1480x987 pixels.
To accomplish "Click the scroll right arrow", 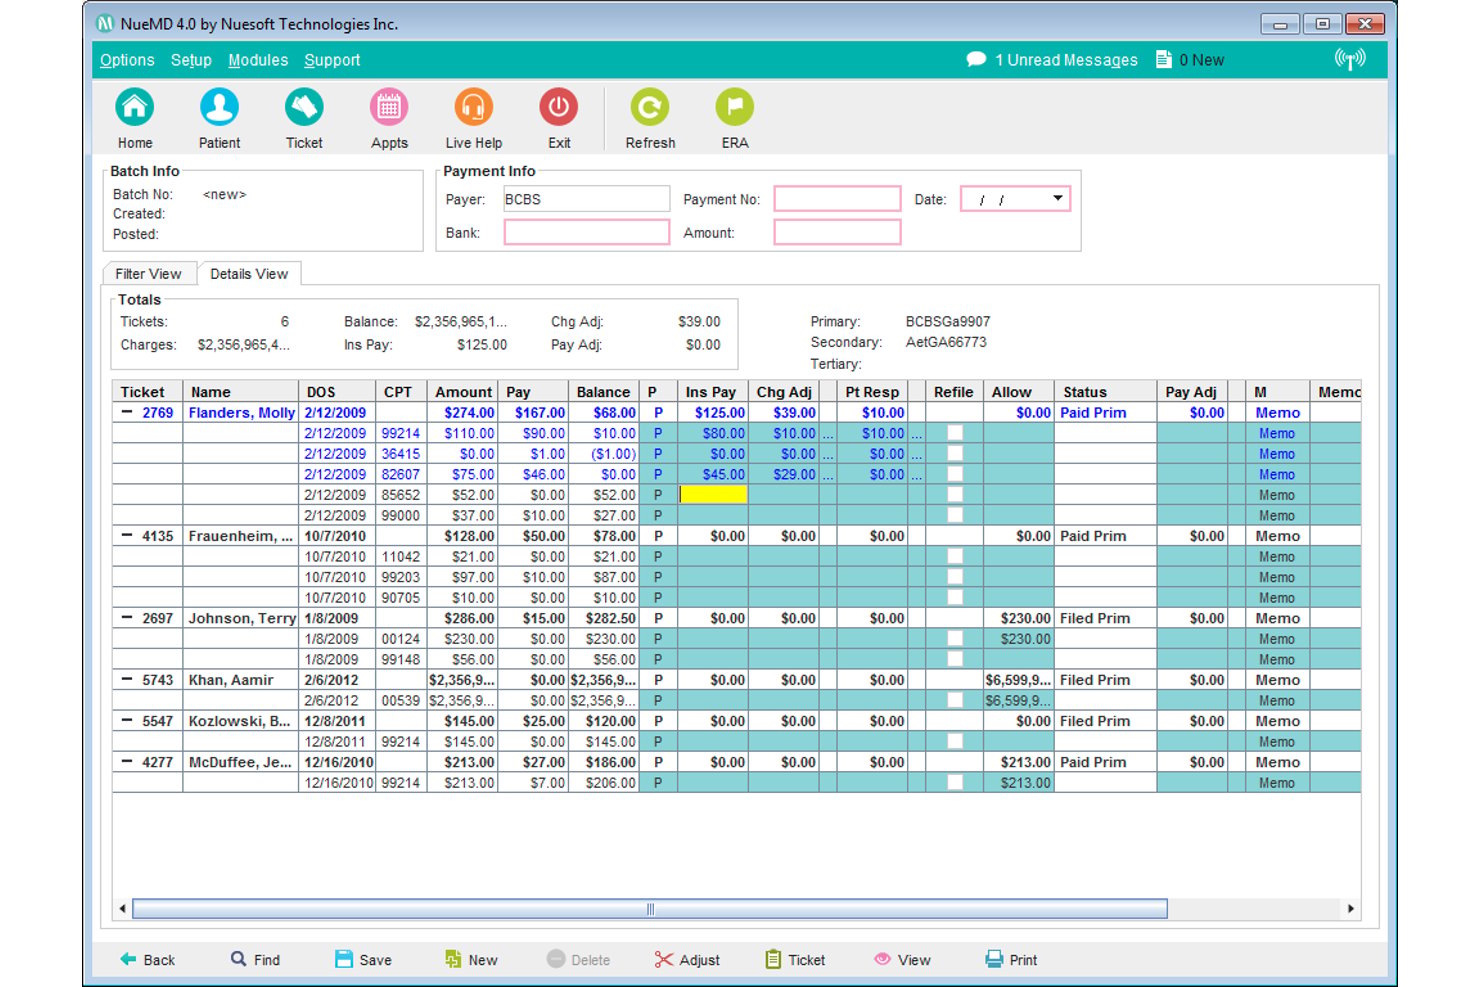I will (x=1351, y=909).
